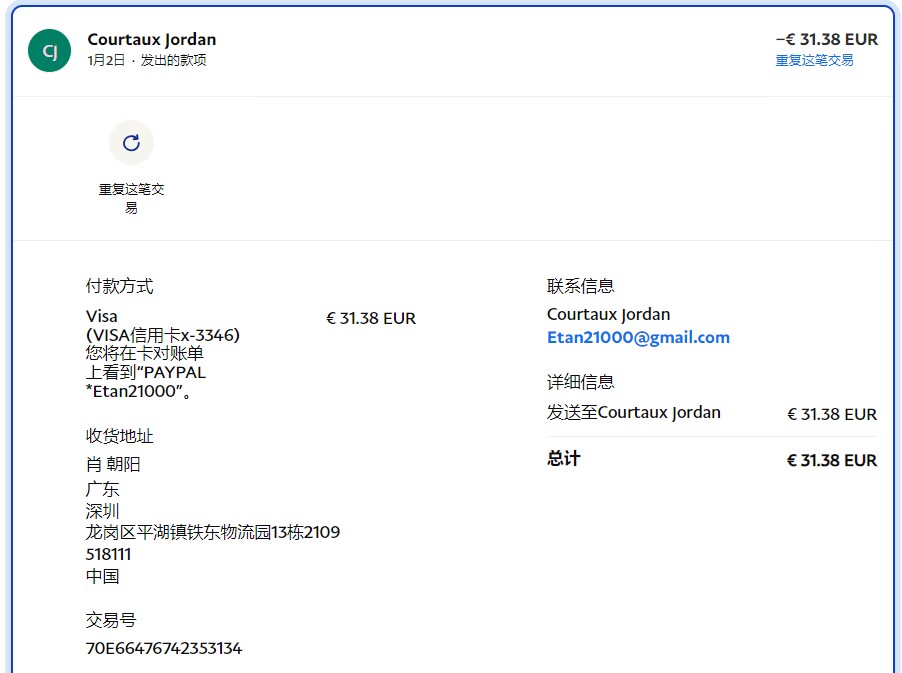Screen dimensions: 902x673
Task: Click the −€ 31.38 EUR header amount
Action: 826,39
